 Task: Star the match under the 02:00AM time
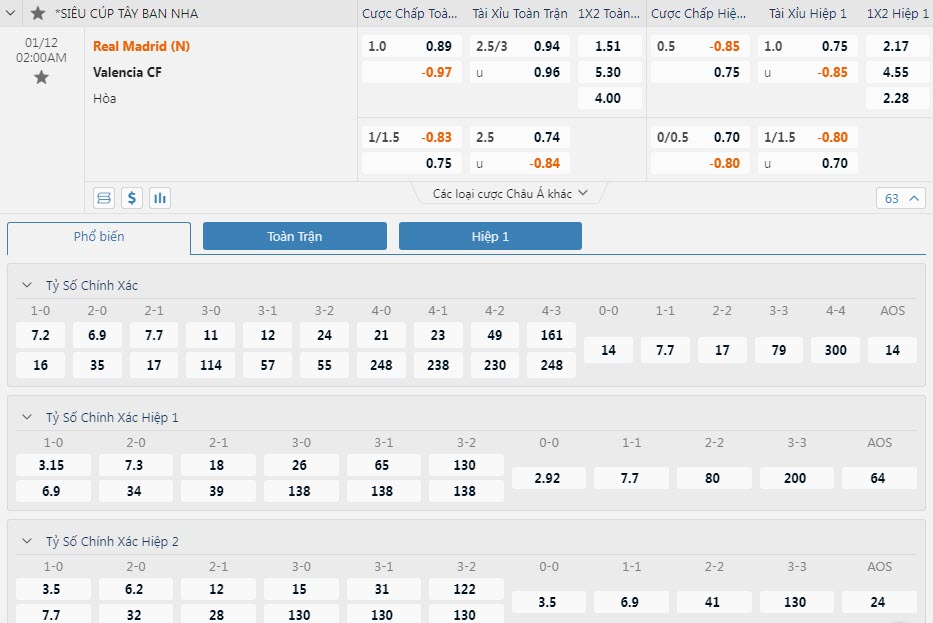(41, 77)
